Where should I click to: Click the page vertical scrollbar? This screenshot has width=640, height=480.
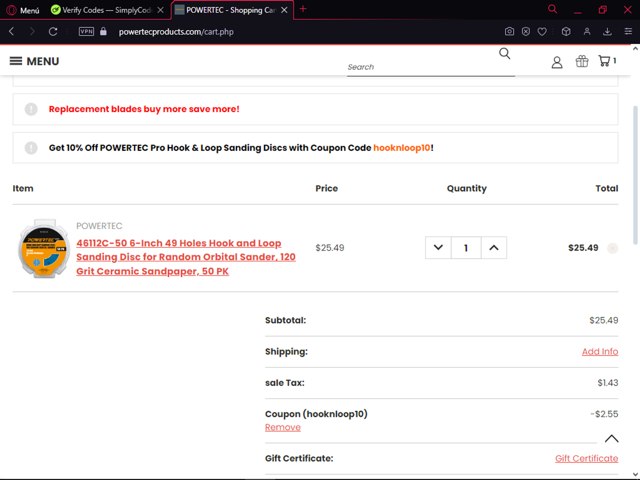[x=635, y=176]
